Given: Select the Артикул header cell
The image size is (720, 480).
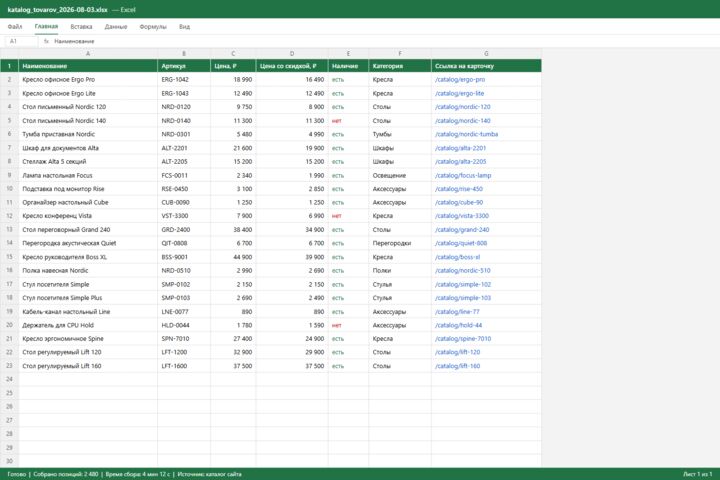Looking at the screenshot, I should click(184, 66).
